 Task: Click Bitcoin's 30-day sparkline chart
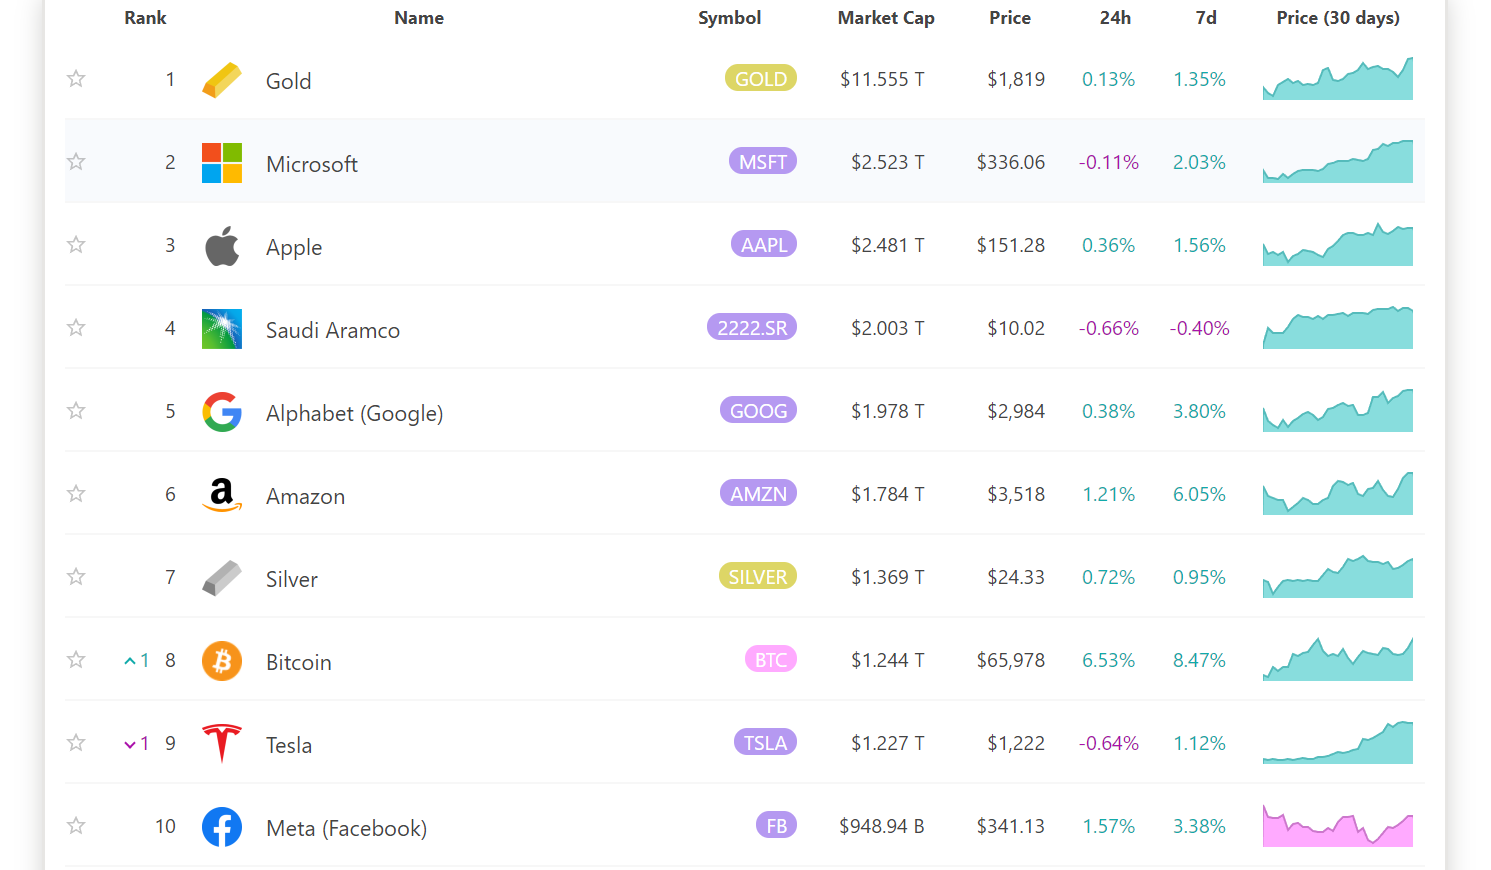point(1337,657)
